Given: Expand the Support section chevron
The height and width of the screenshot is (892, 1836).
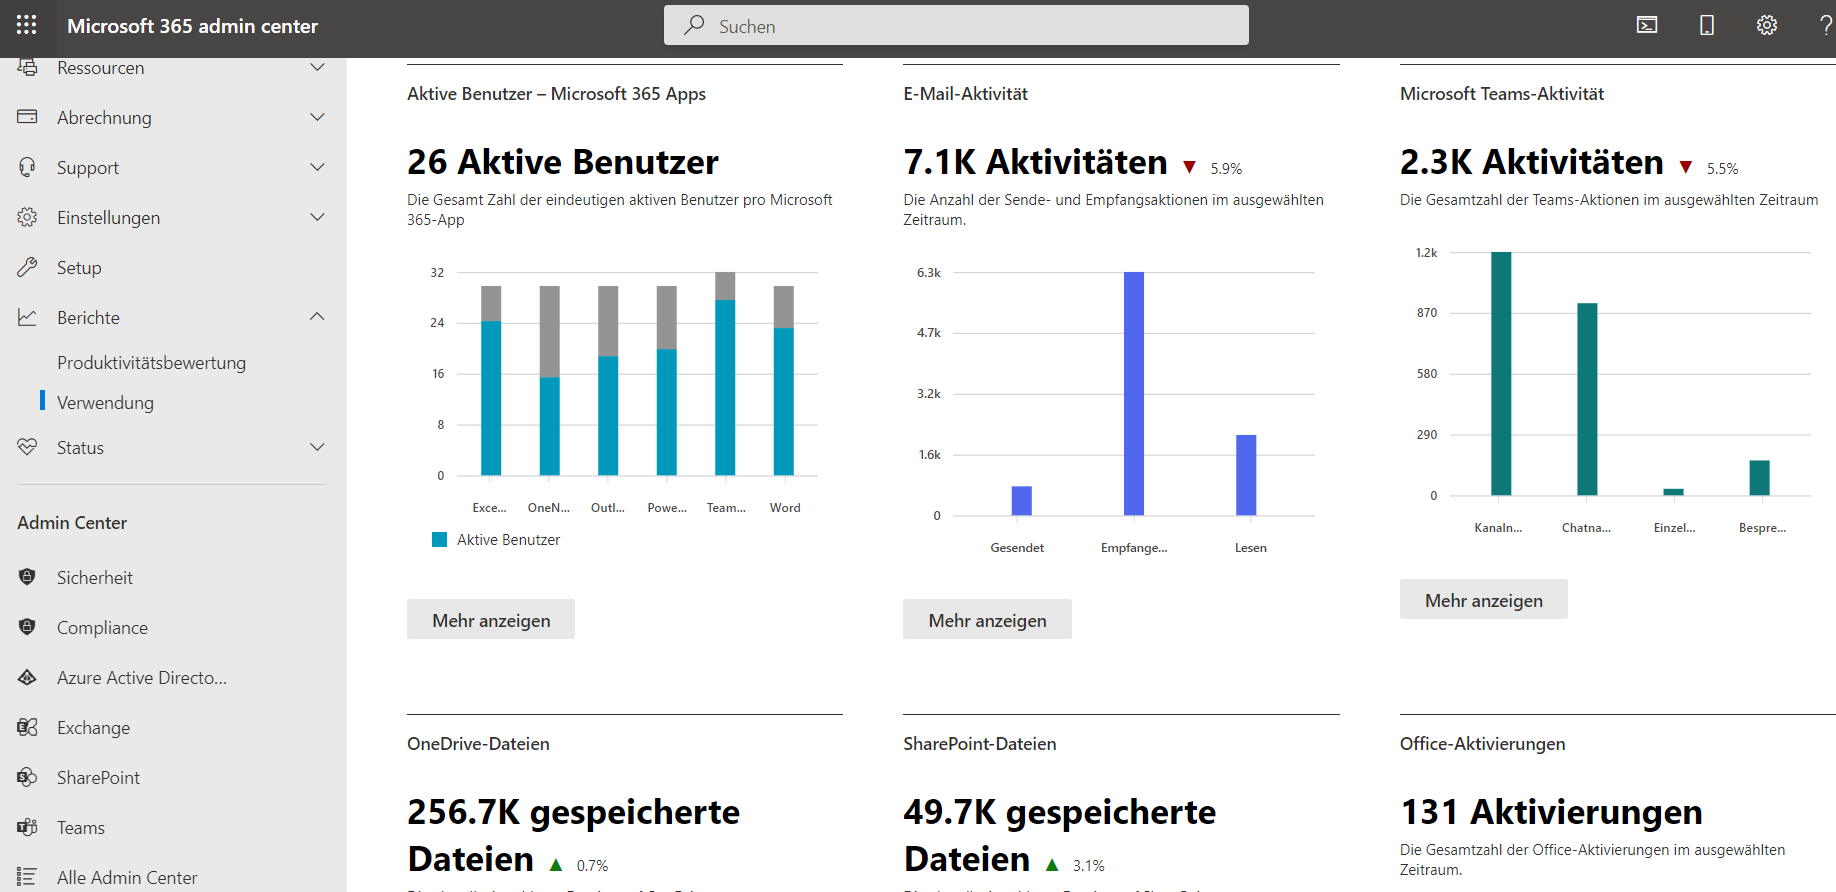Looking at the screenshot, I should pos(317,167).
